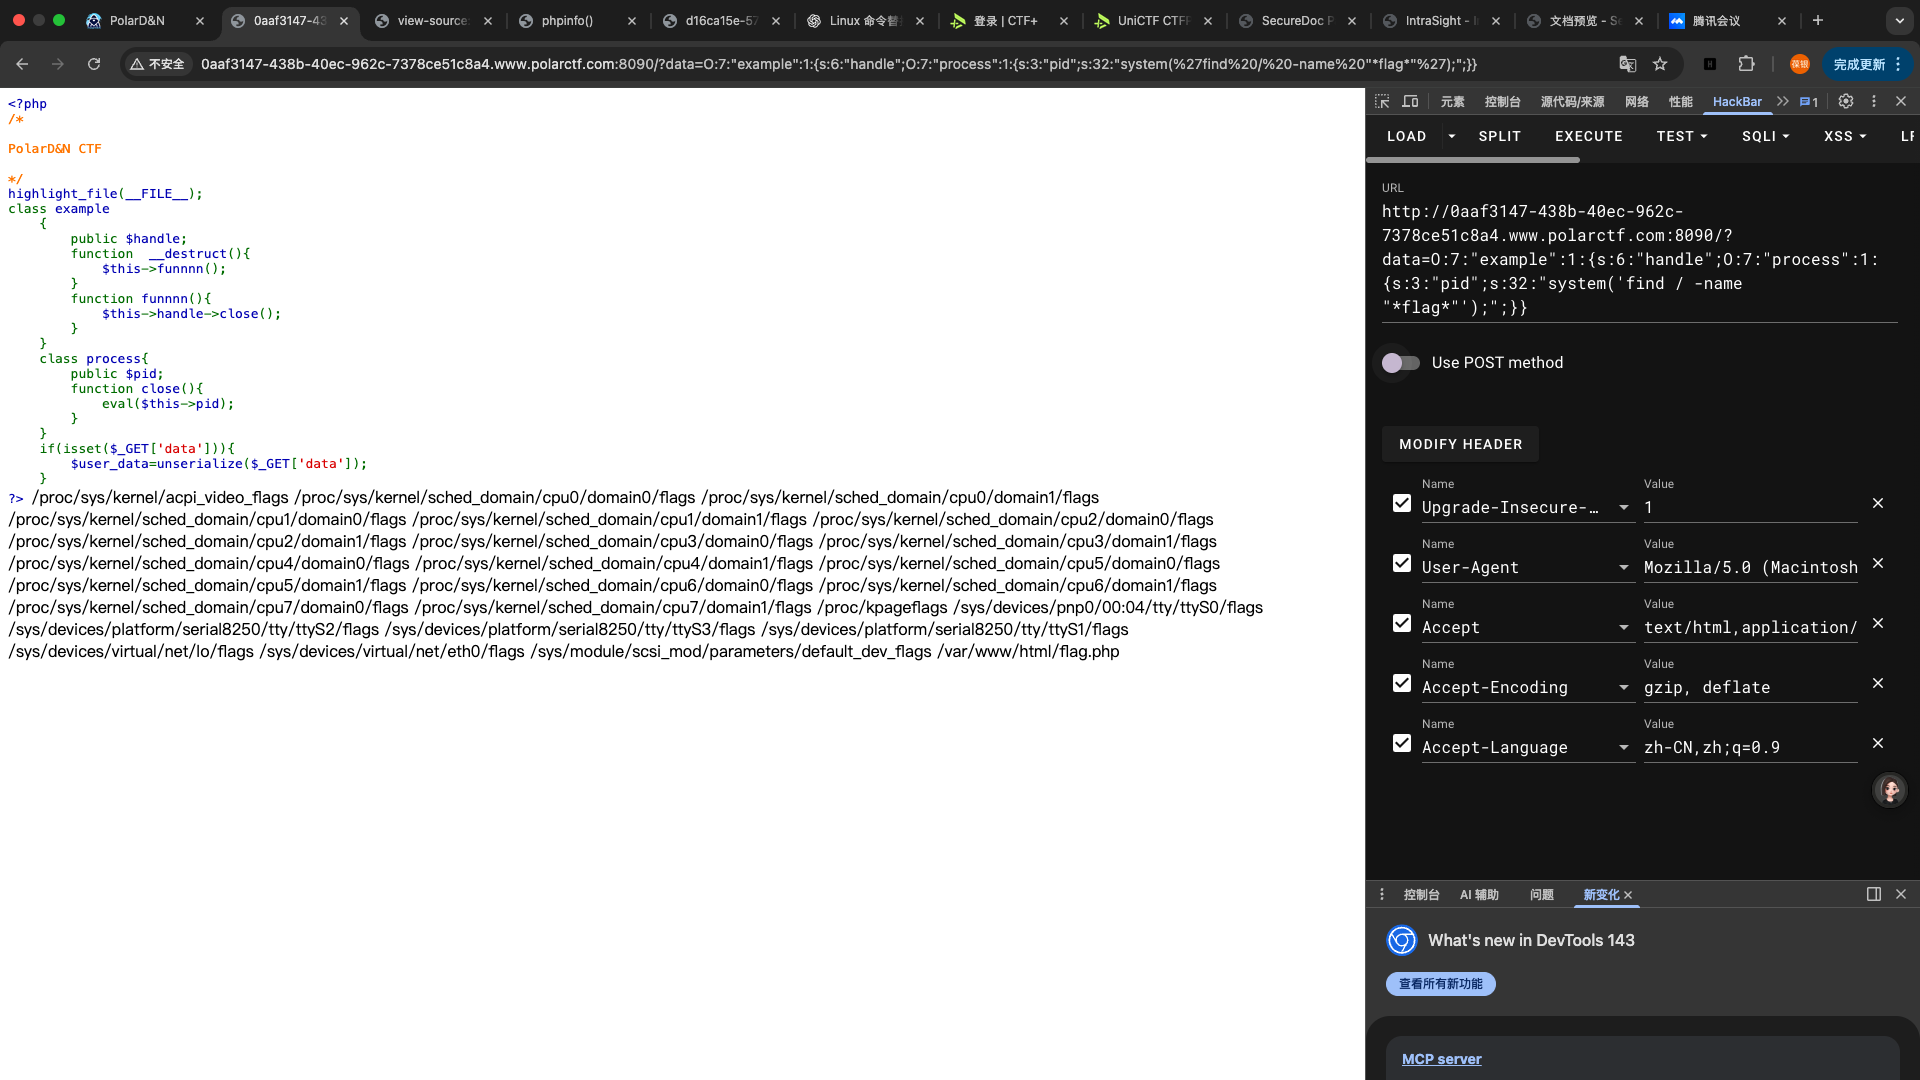Switch to PolarD&N browser tab
This screenshot has width=1920, height=1080.
click(x=145, y=20)
